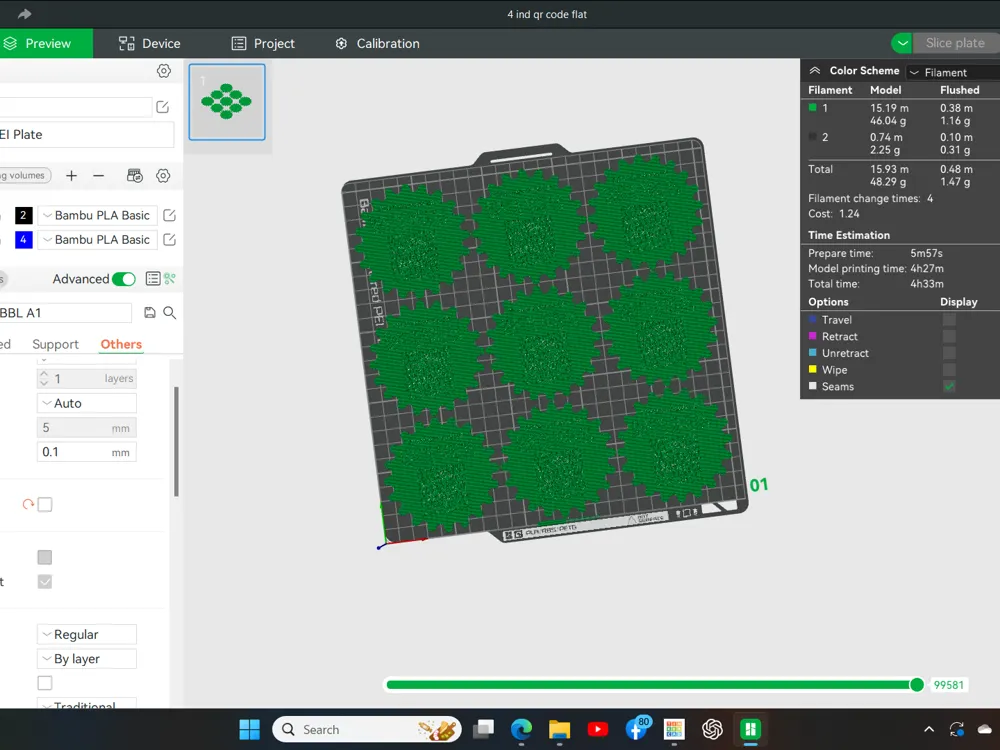This screenshot has height=750, width=1000.
Task: Tick the checkbox below By layer
Action: 45,683
